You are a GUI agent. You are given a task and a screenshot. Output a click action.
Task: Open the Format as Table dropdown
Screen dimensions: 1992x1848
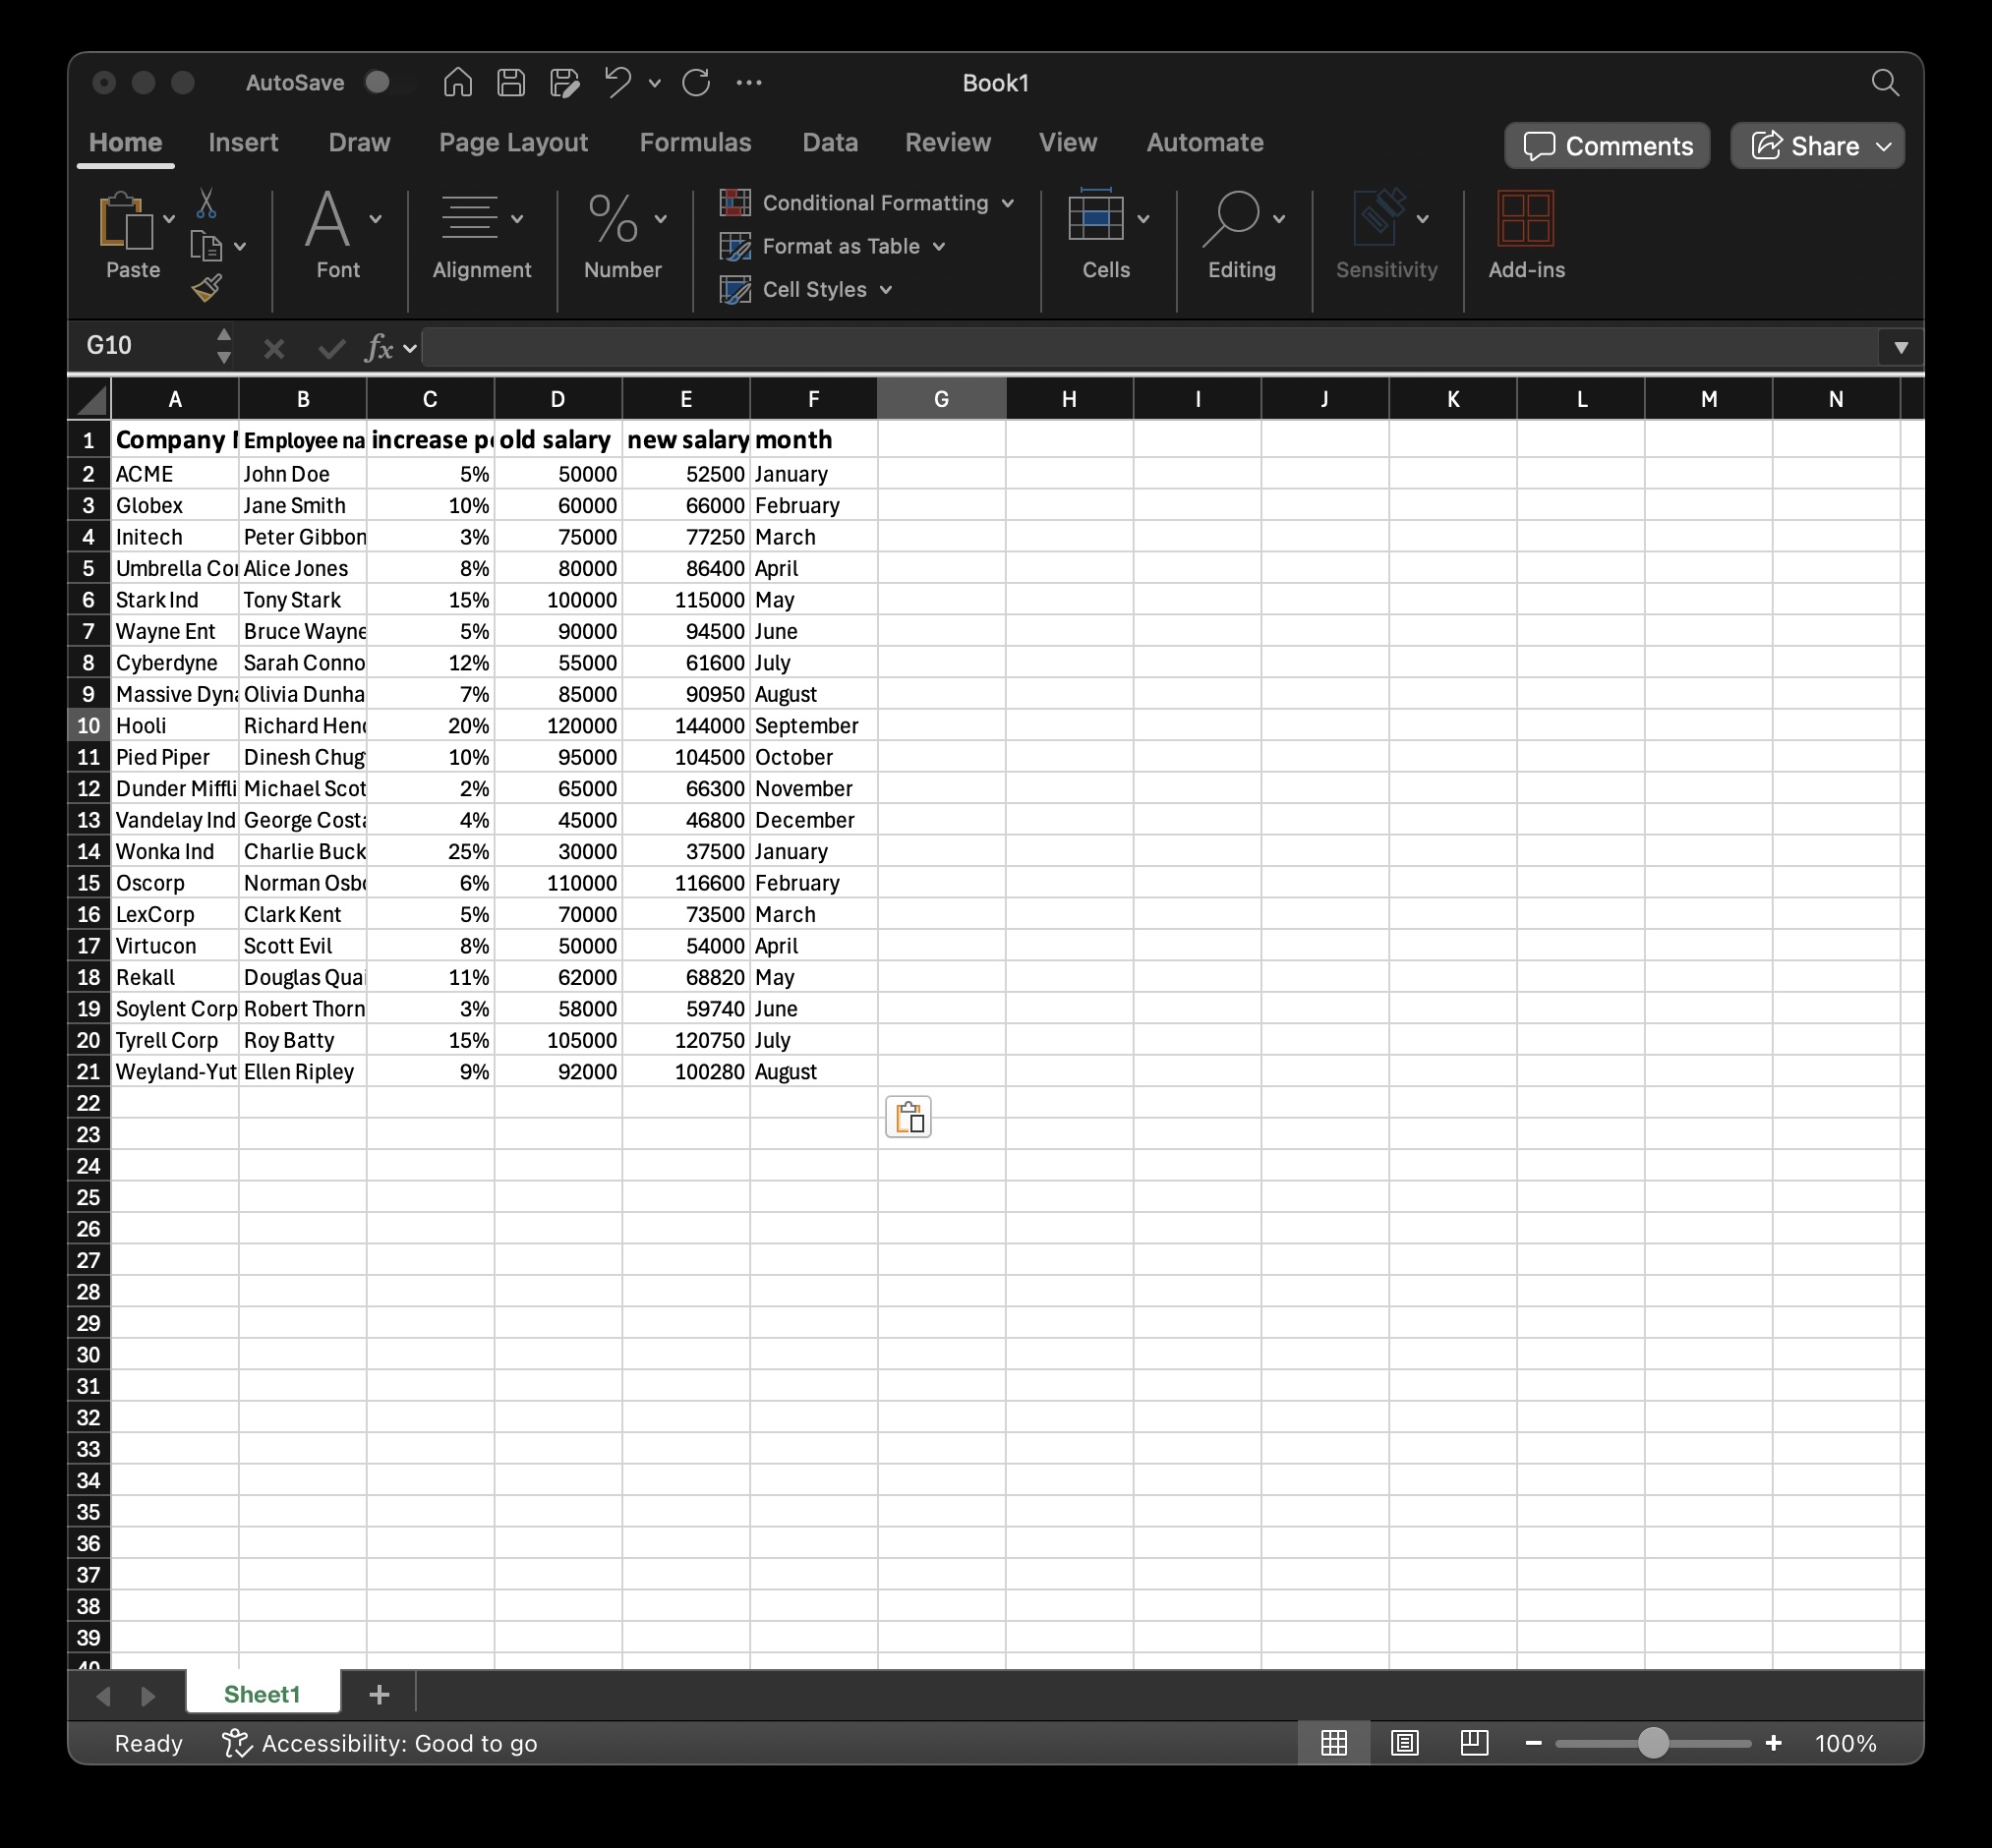(833, 246)
